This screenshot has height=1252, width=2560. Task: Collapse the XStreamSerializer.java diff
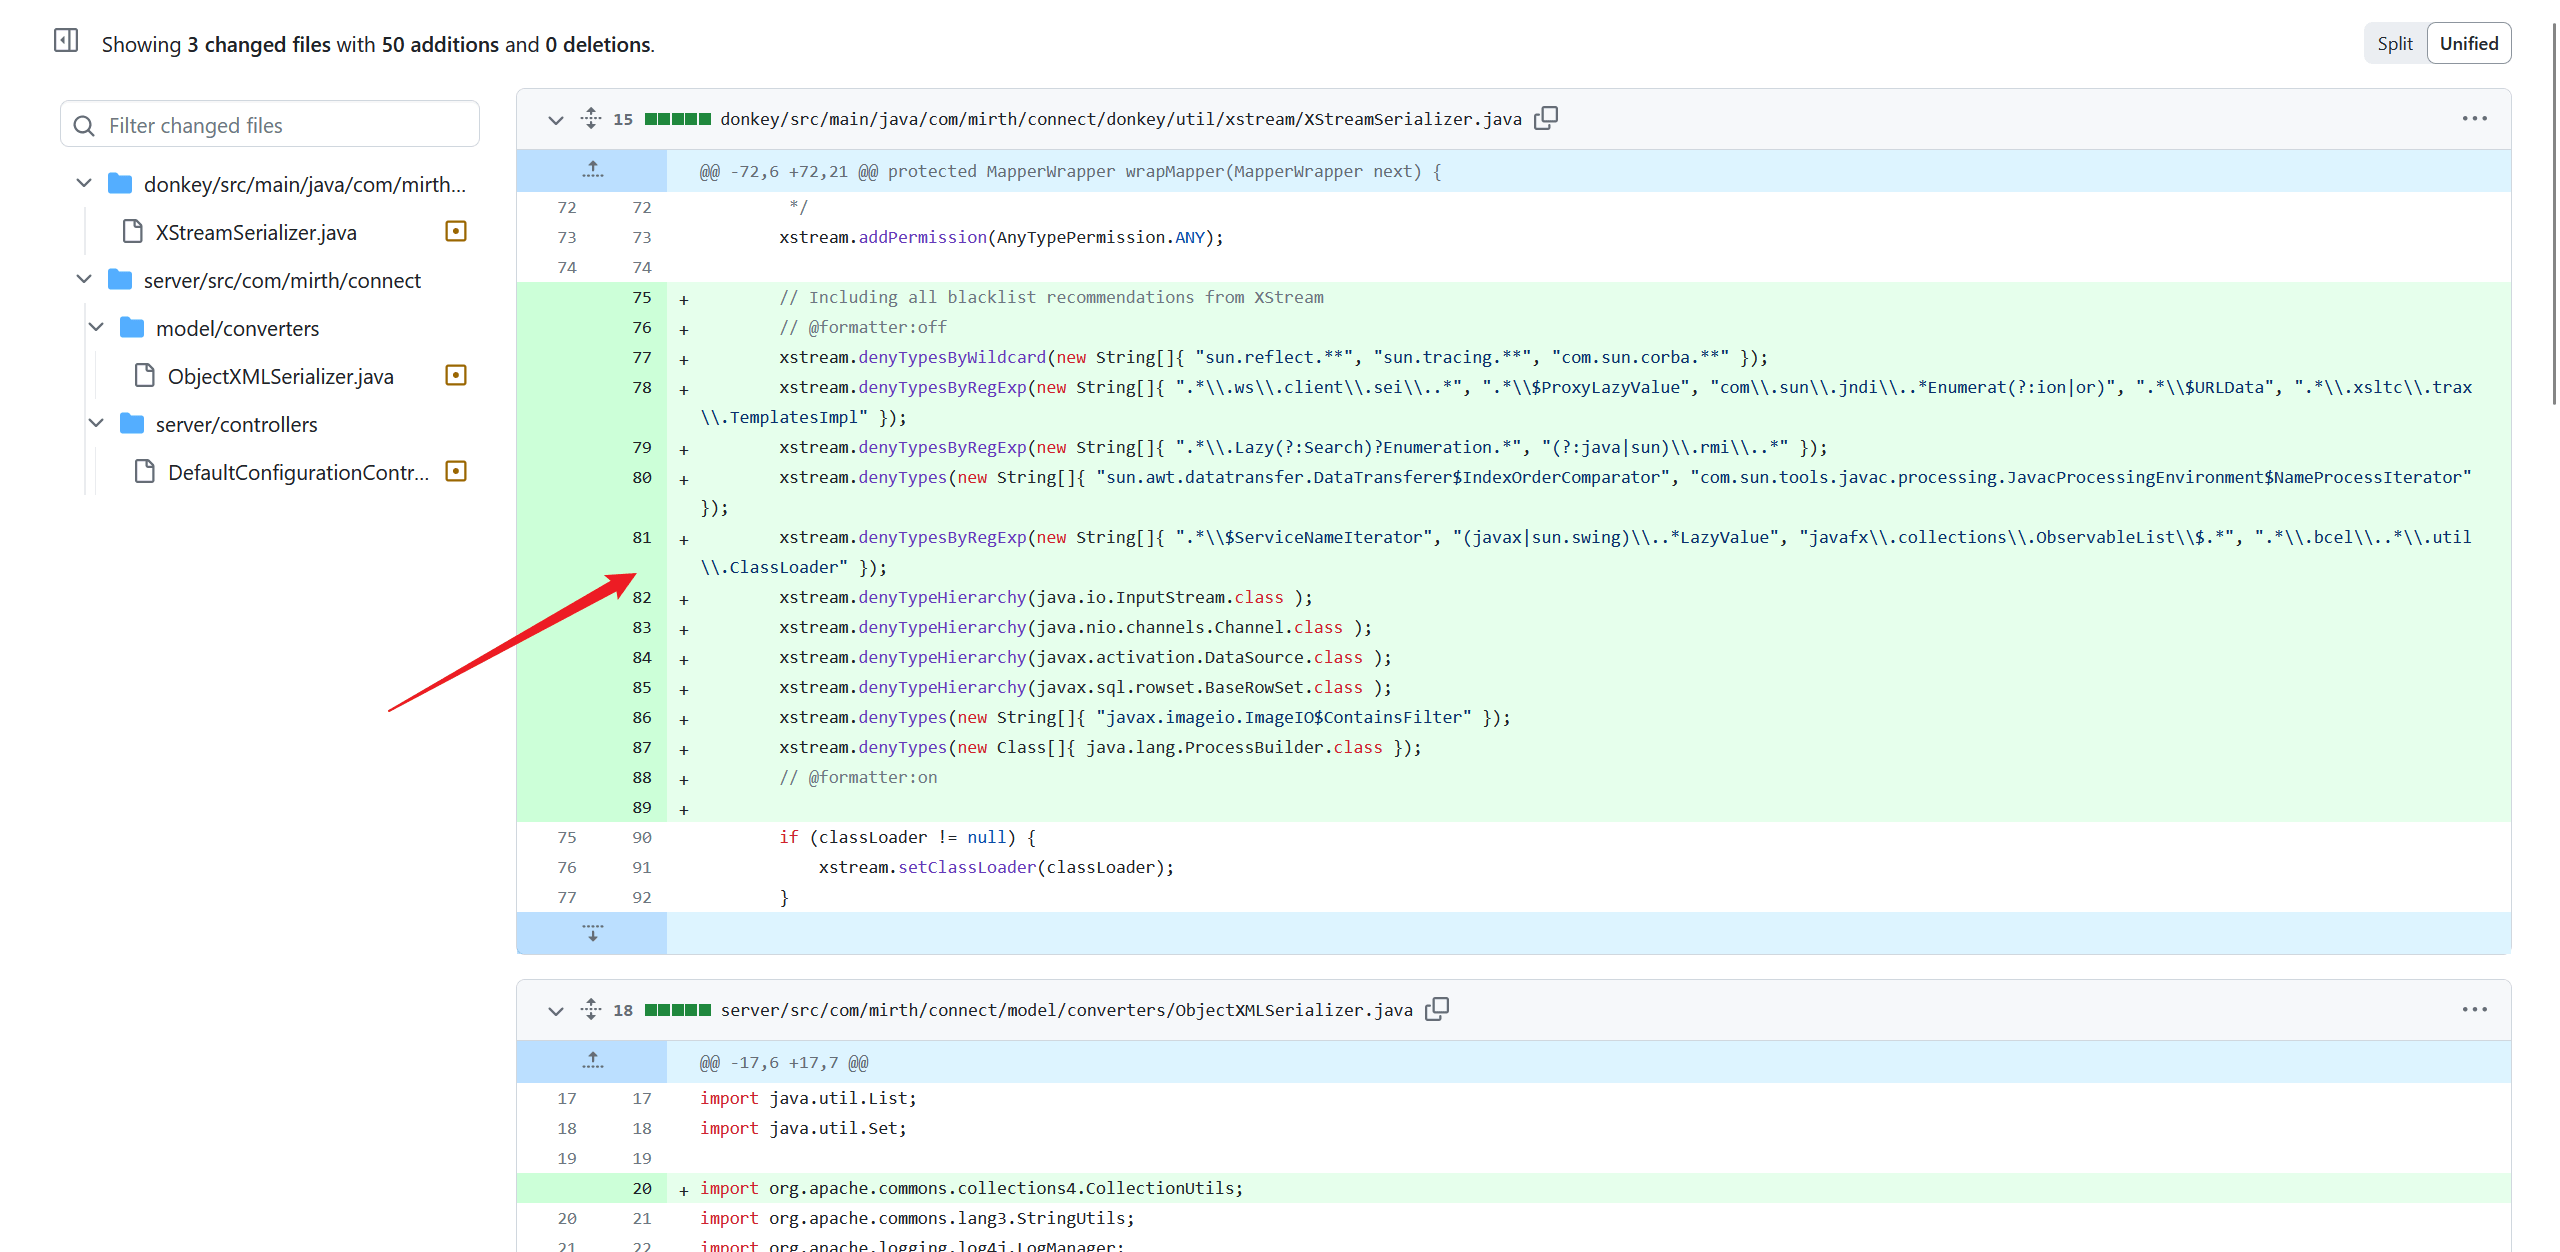click(x=556, y=120)
